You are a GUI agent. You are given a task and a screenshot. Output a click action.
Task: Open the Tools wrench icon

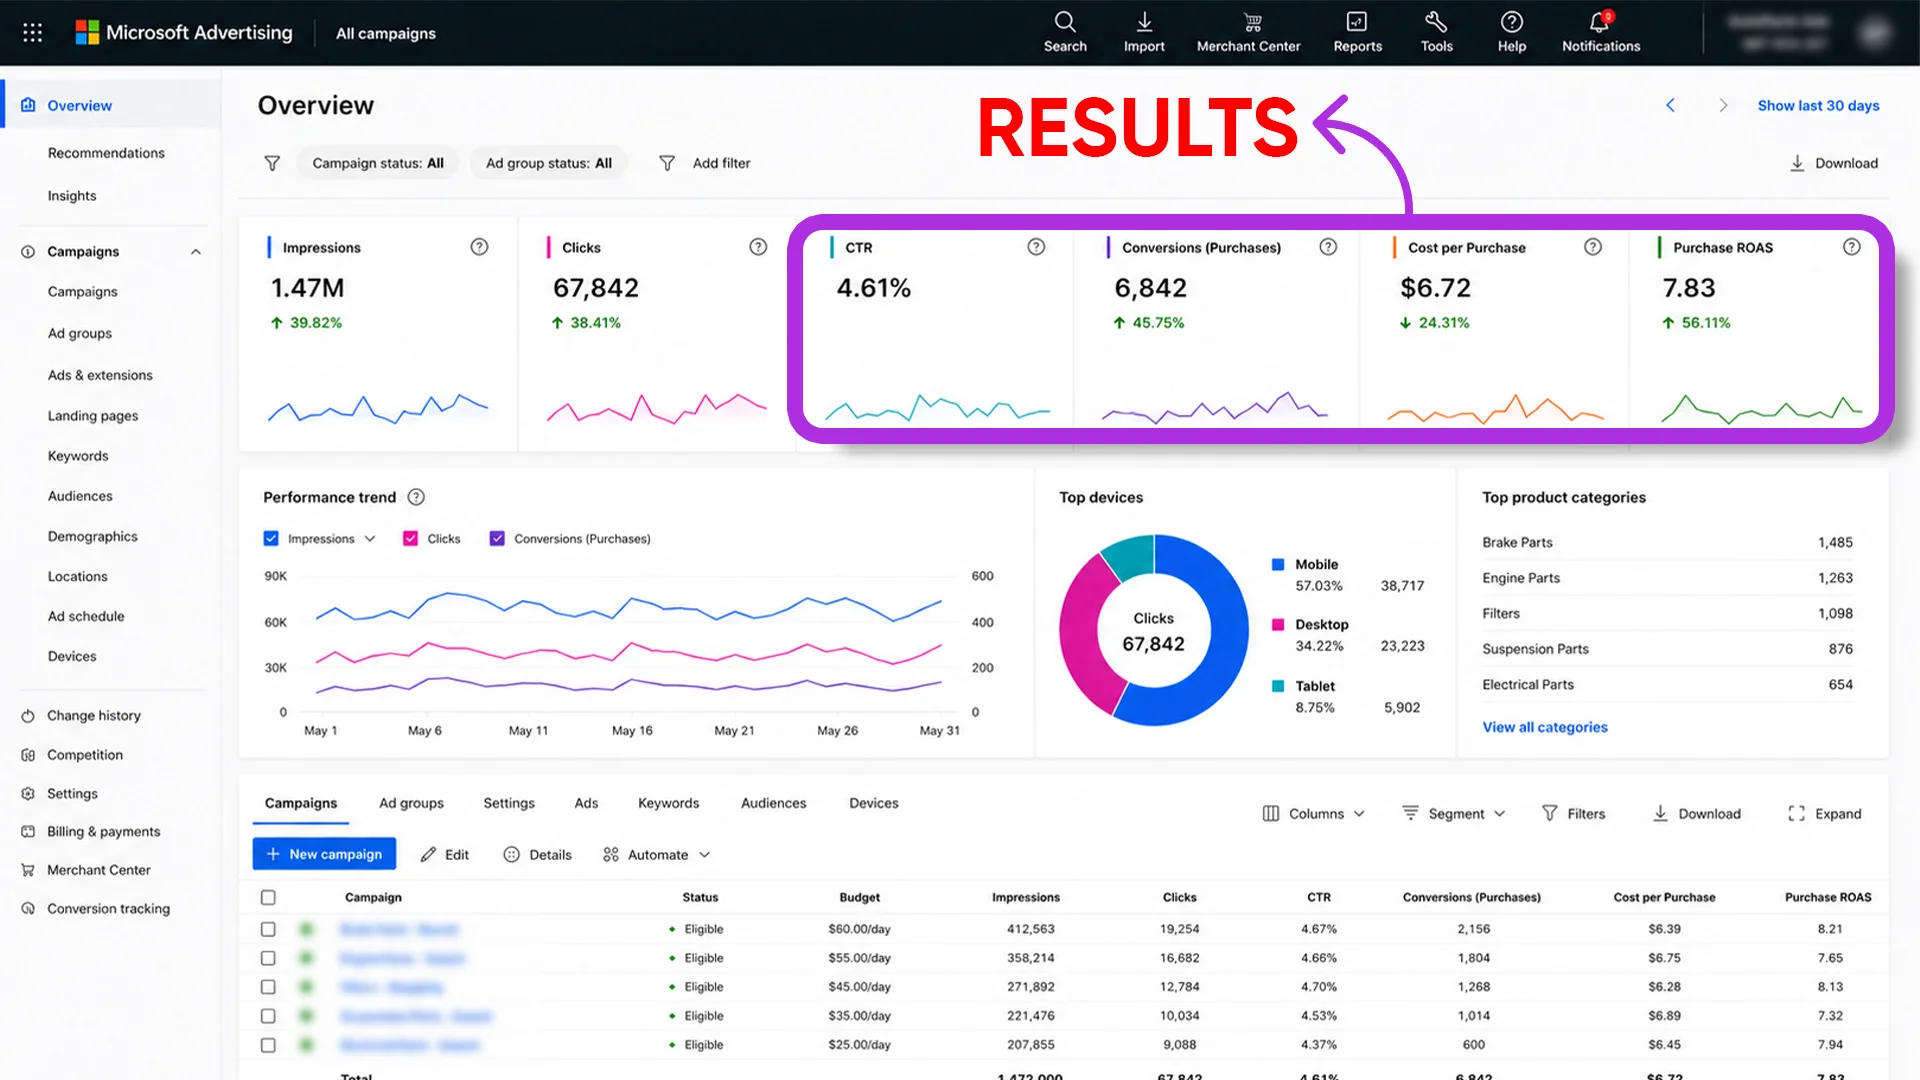click(x=1436, y=22)
